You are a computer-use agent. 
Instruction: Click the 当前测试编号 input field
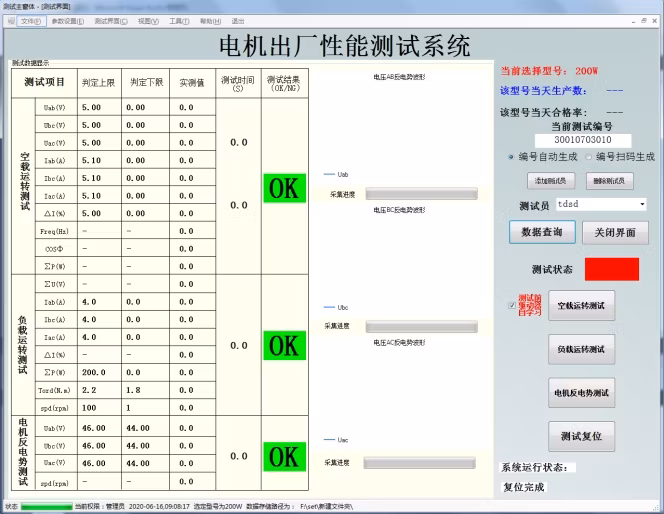[581, 141]
